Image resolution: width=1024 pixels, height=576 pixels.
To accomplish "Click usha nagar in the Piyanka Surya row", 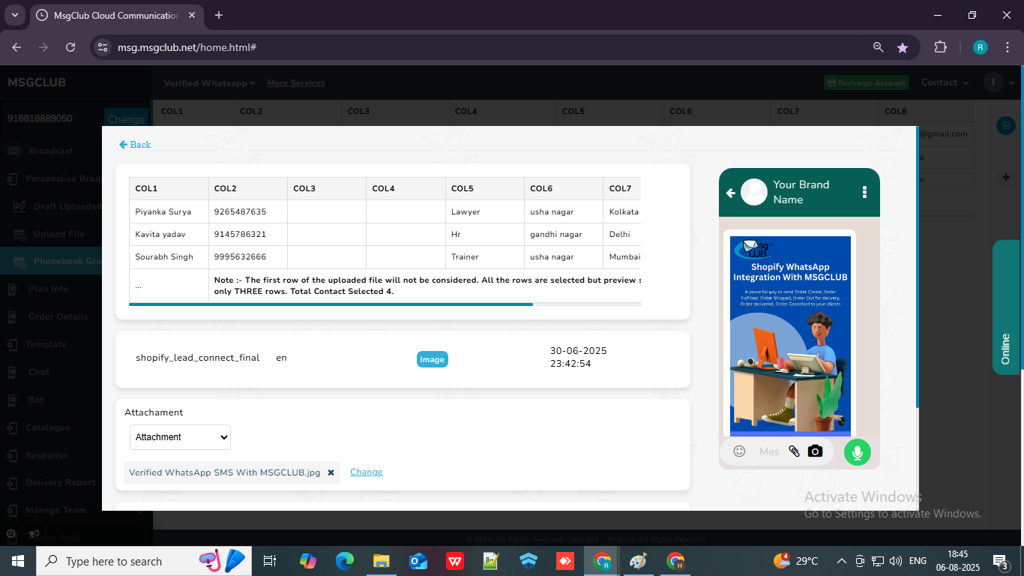I will (x=564, y=212).
